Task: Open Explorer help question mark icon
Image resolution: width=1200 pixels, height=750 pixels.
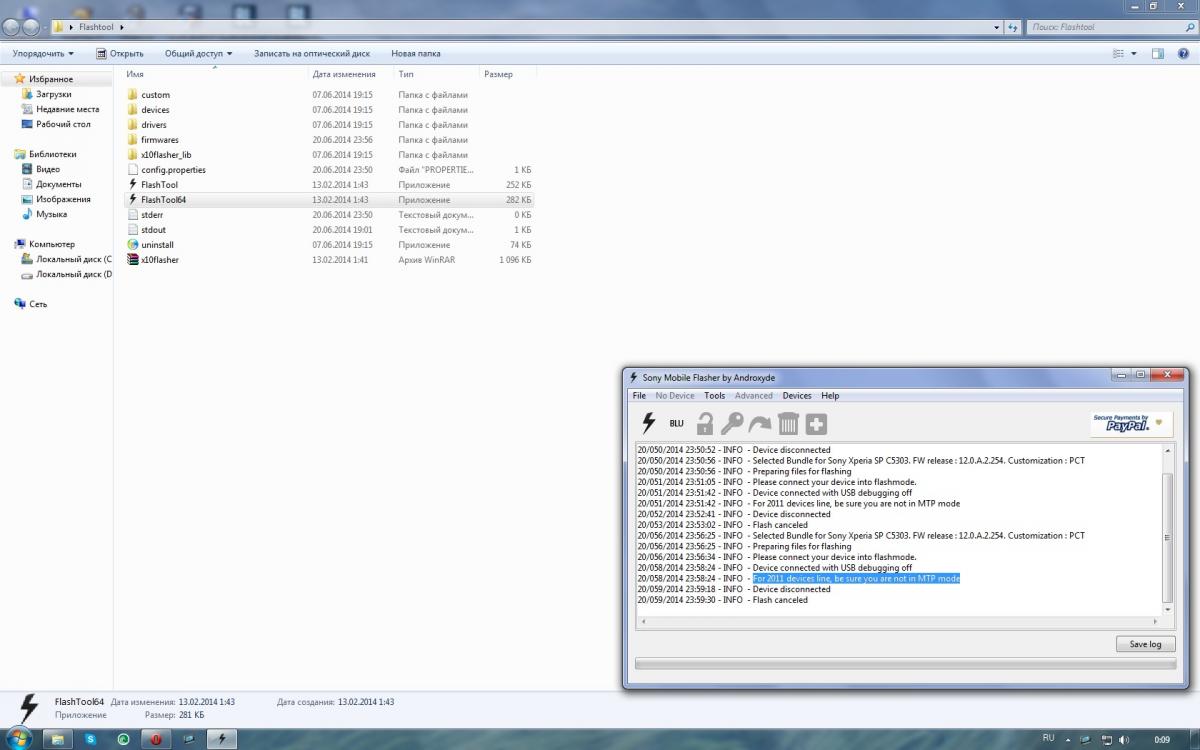Action: pos(1183,53)
